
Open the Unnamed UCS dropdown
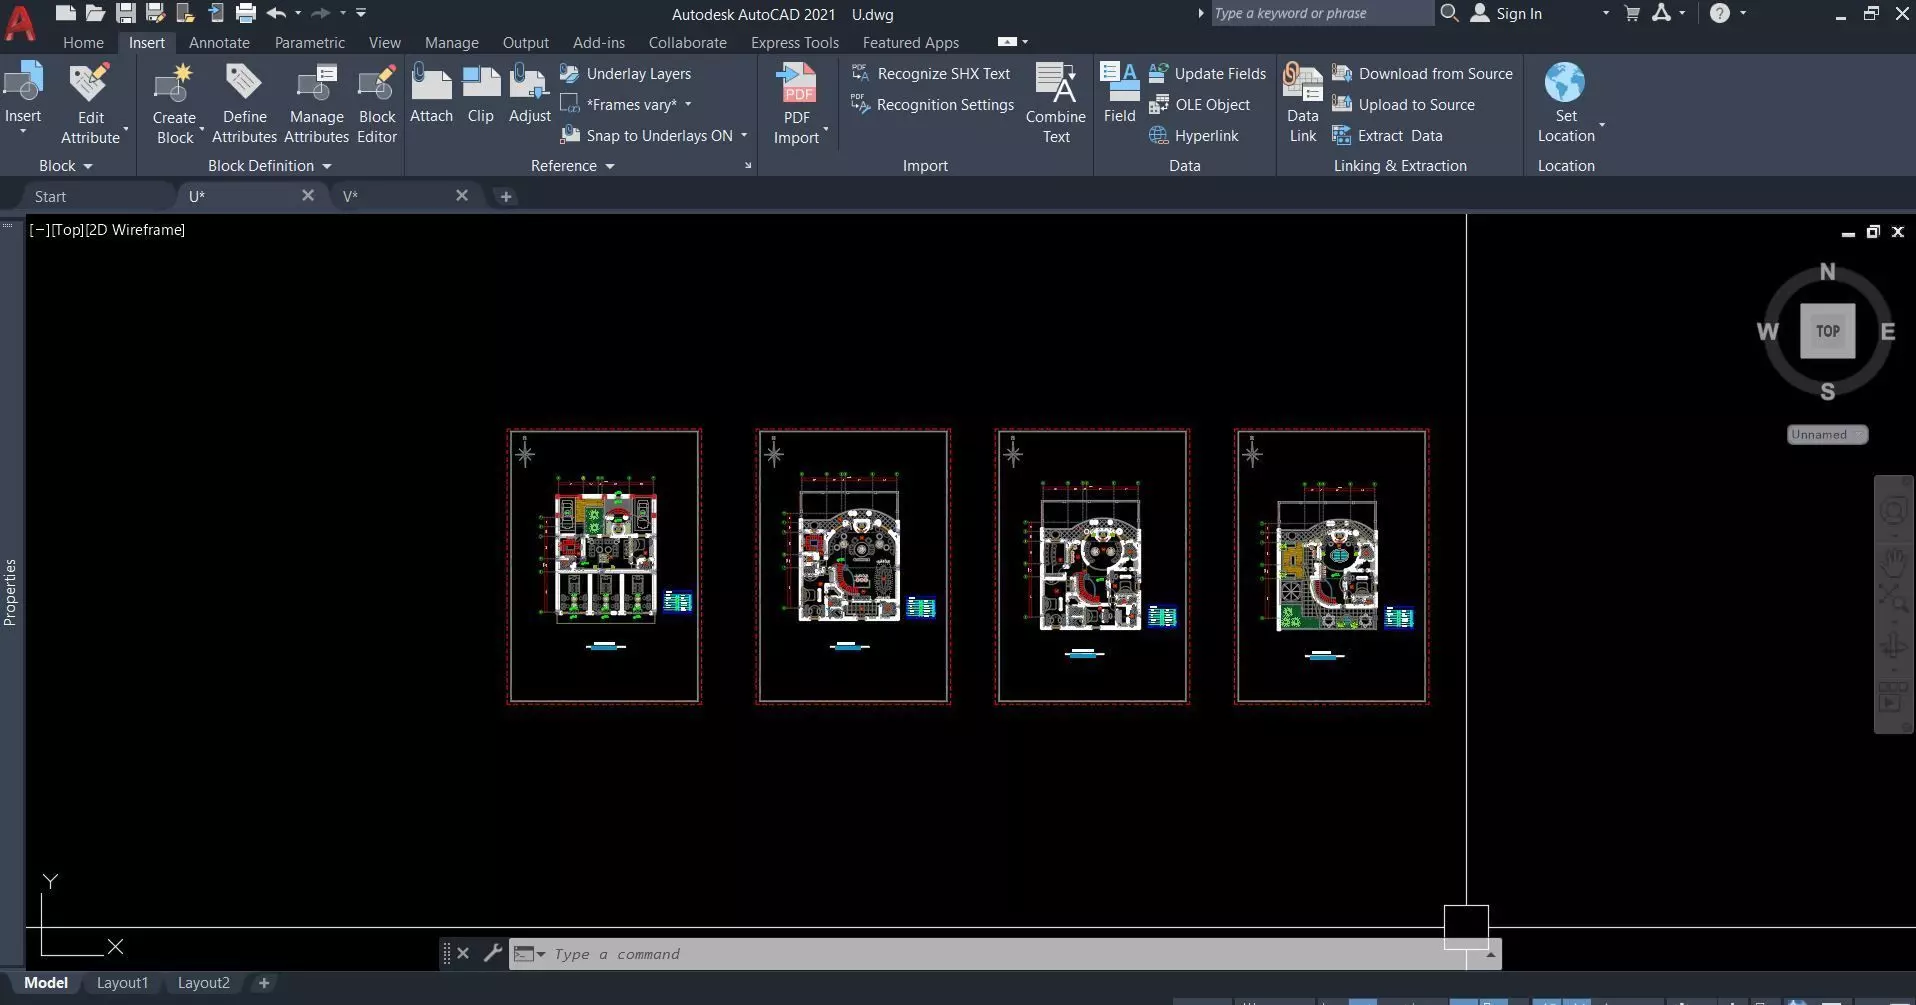point(1827,435)
